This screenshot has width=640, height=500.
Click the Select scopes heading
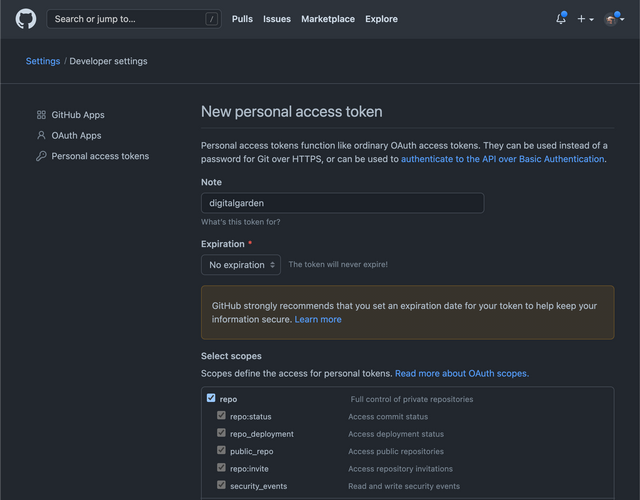coord(231,356)
